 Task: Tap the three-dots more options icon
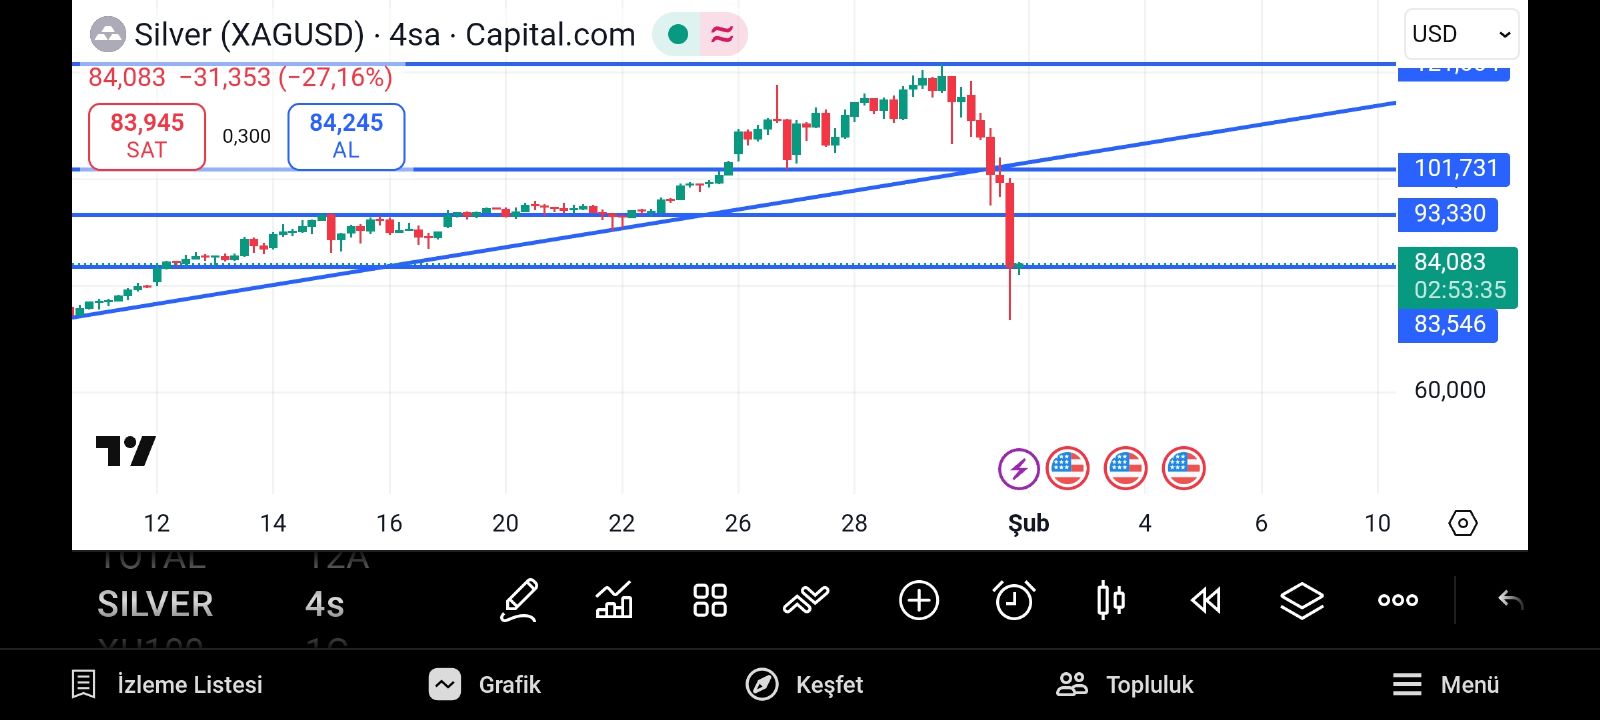coord(1397,601)
